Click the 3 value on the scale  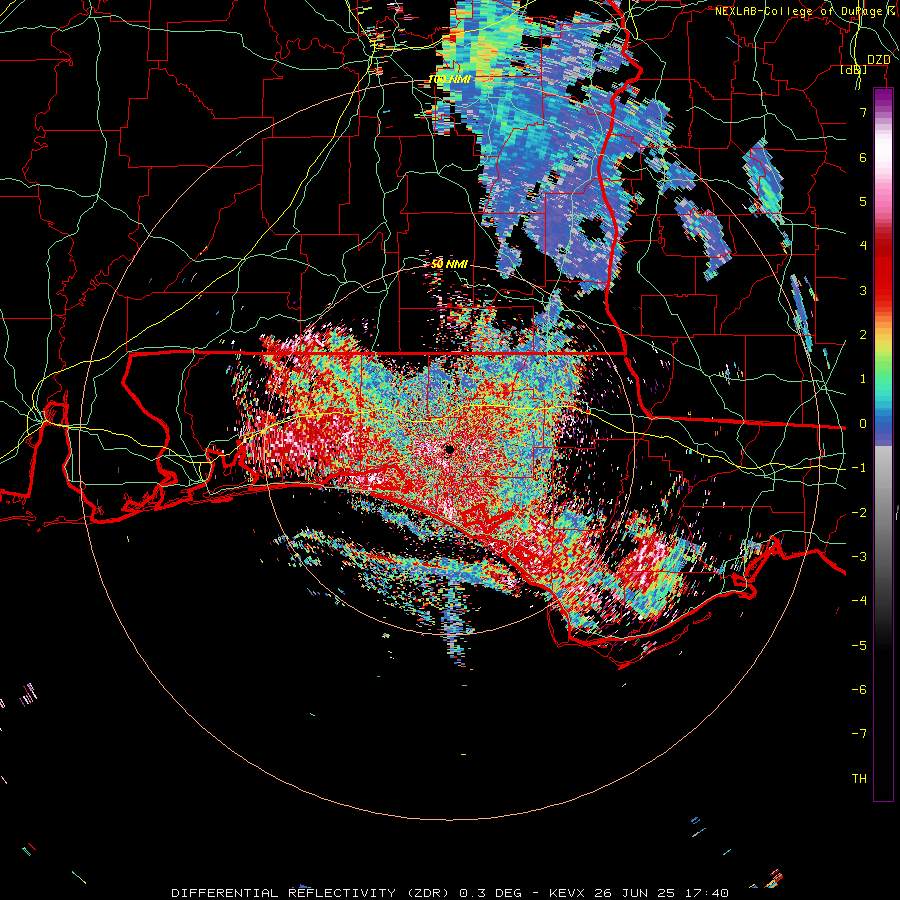point(863,290)
